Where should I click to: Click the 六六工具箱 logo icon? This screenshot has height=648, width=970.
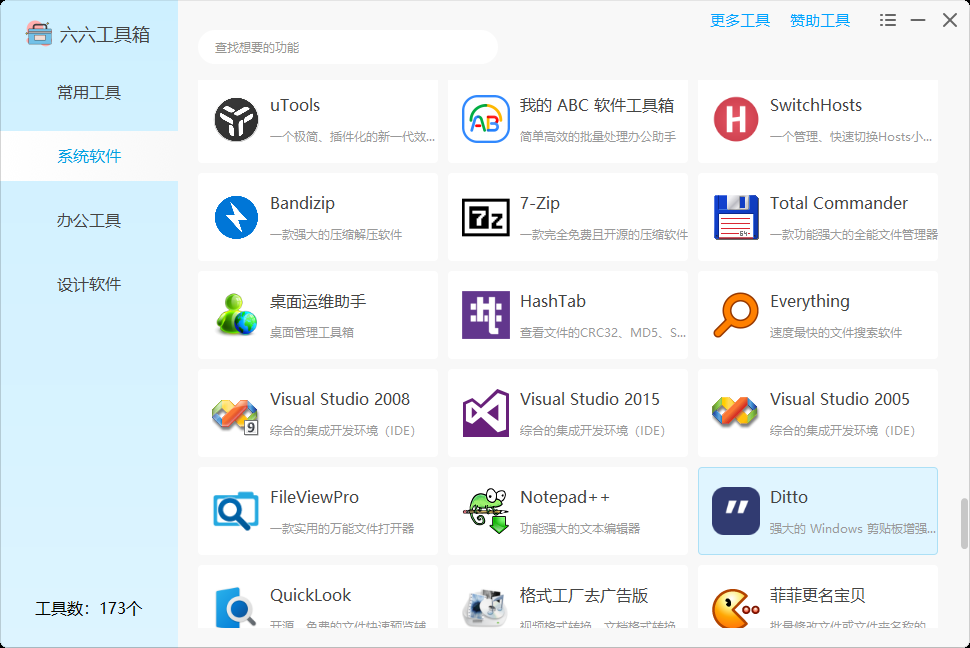pyautogui.click(x=38, y=34)
